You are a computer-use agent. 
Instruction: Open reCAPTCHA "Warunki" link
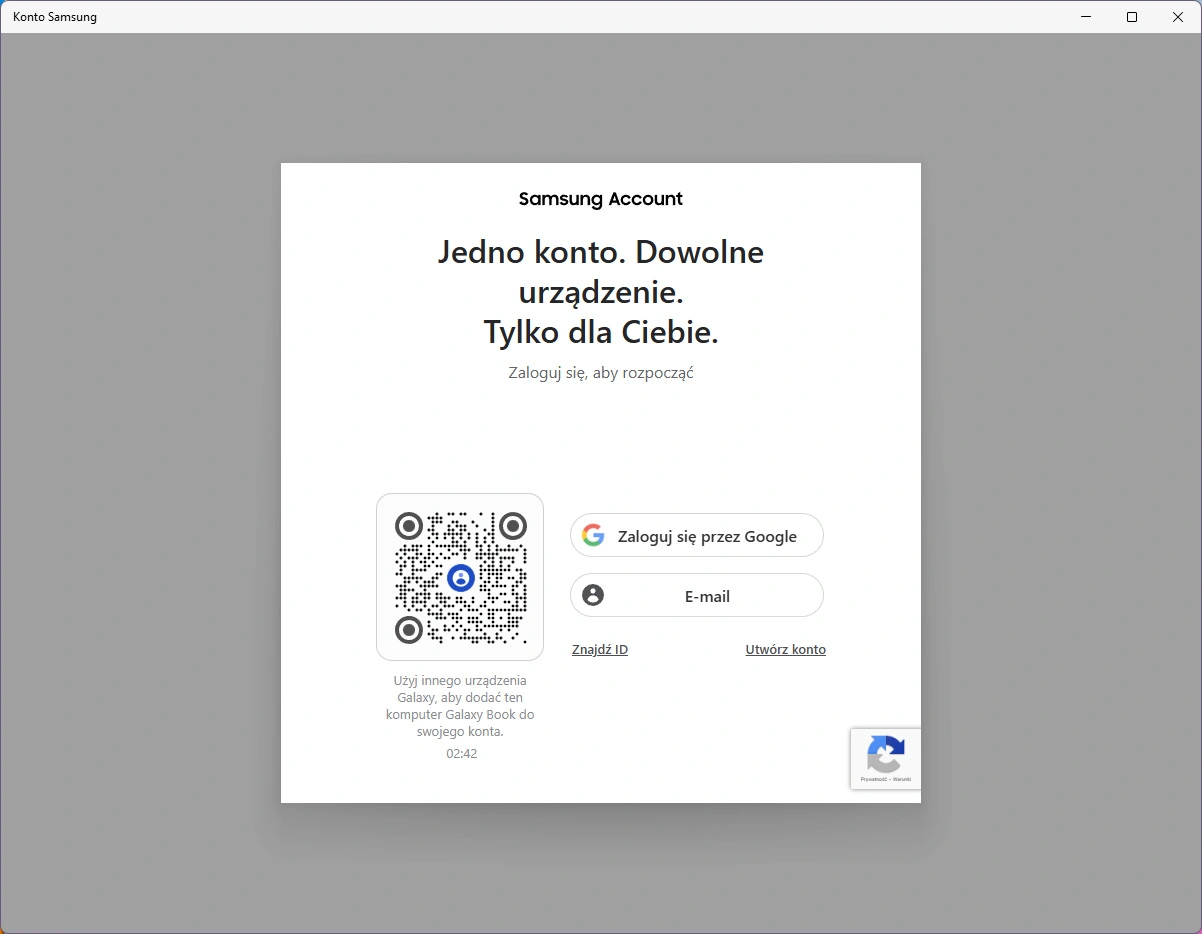tap(901, 779)
